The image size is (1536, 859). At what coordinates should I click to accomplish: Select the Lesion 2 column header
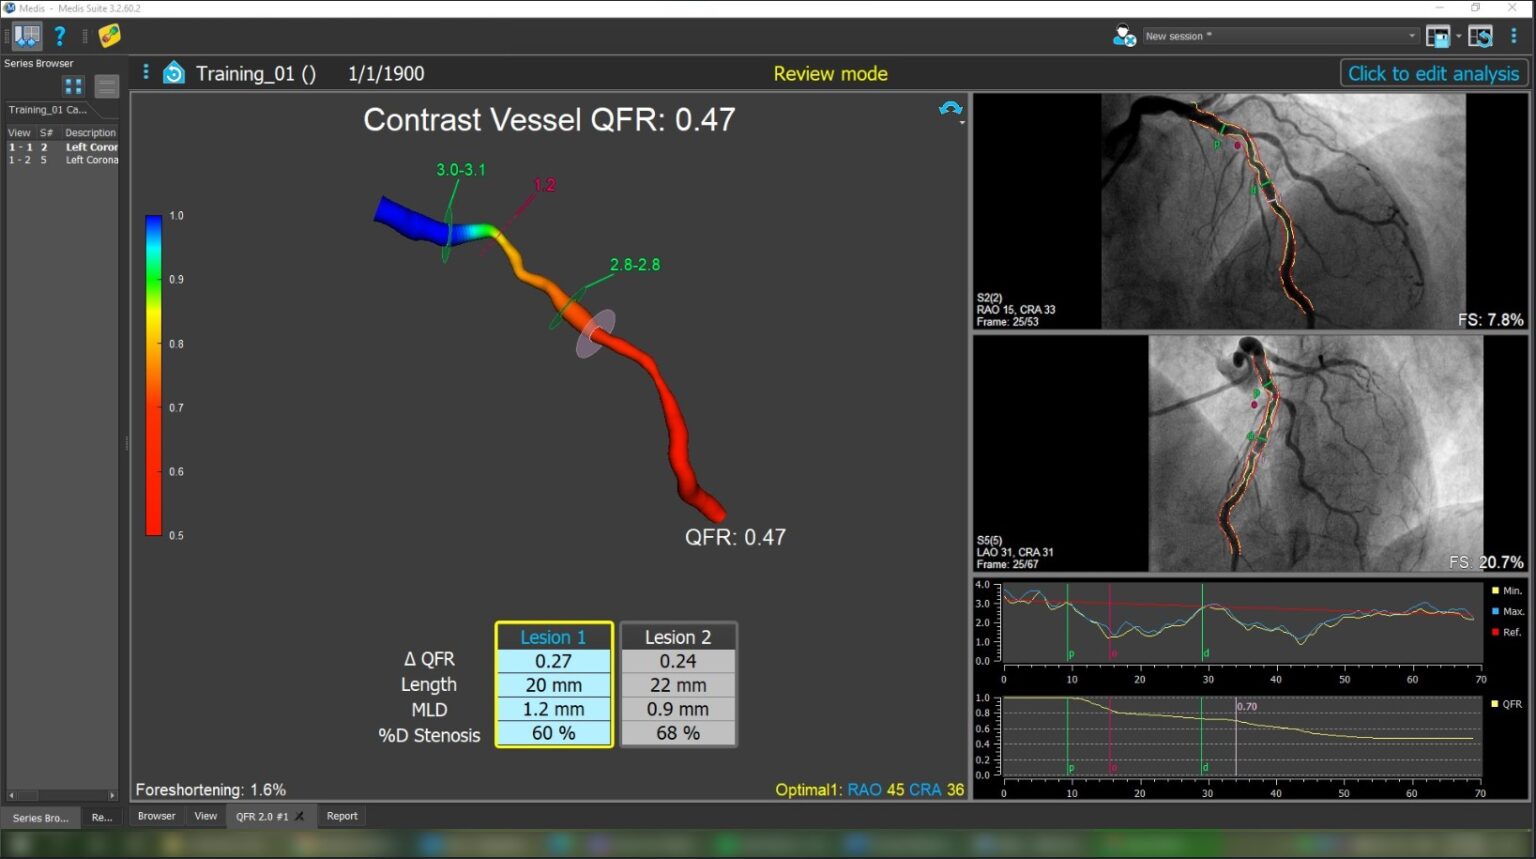tap(678, 637)
